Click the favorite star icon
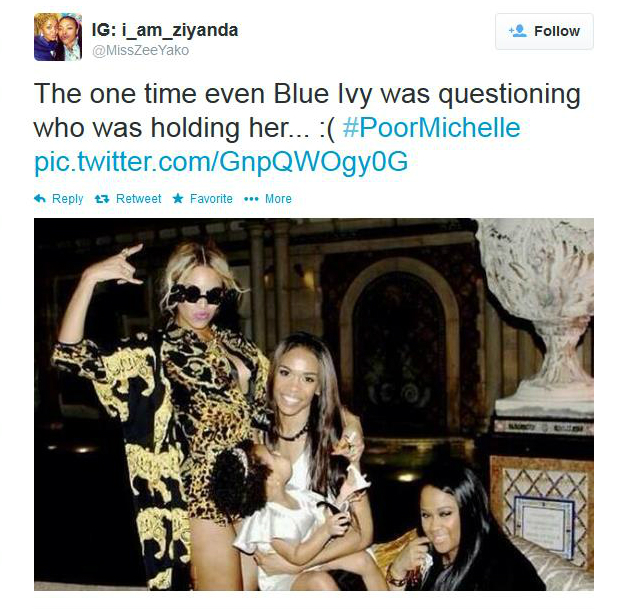The width and height of the screenshot is (620, 609). pyautogui.click(x=178, y=198)
